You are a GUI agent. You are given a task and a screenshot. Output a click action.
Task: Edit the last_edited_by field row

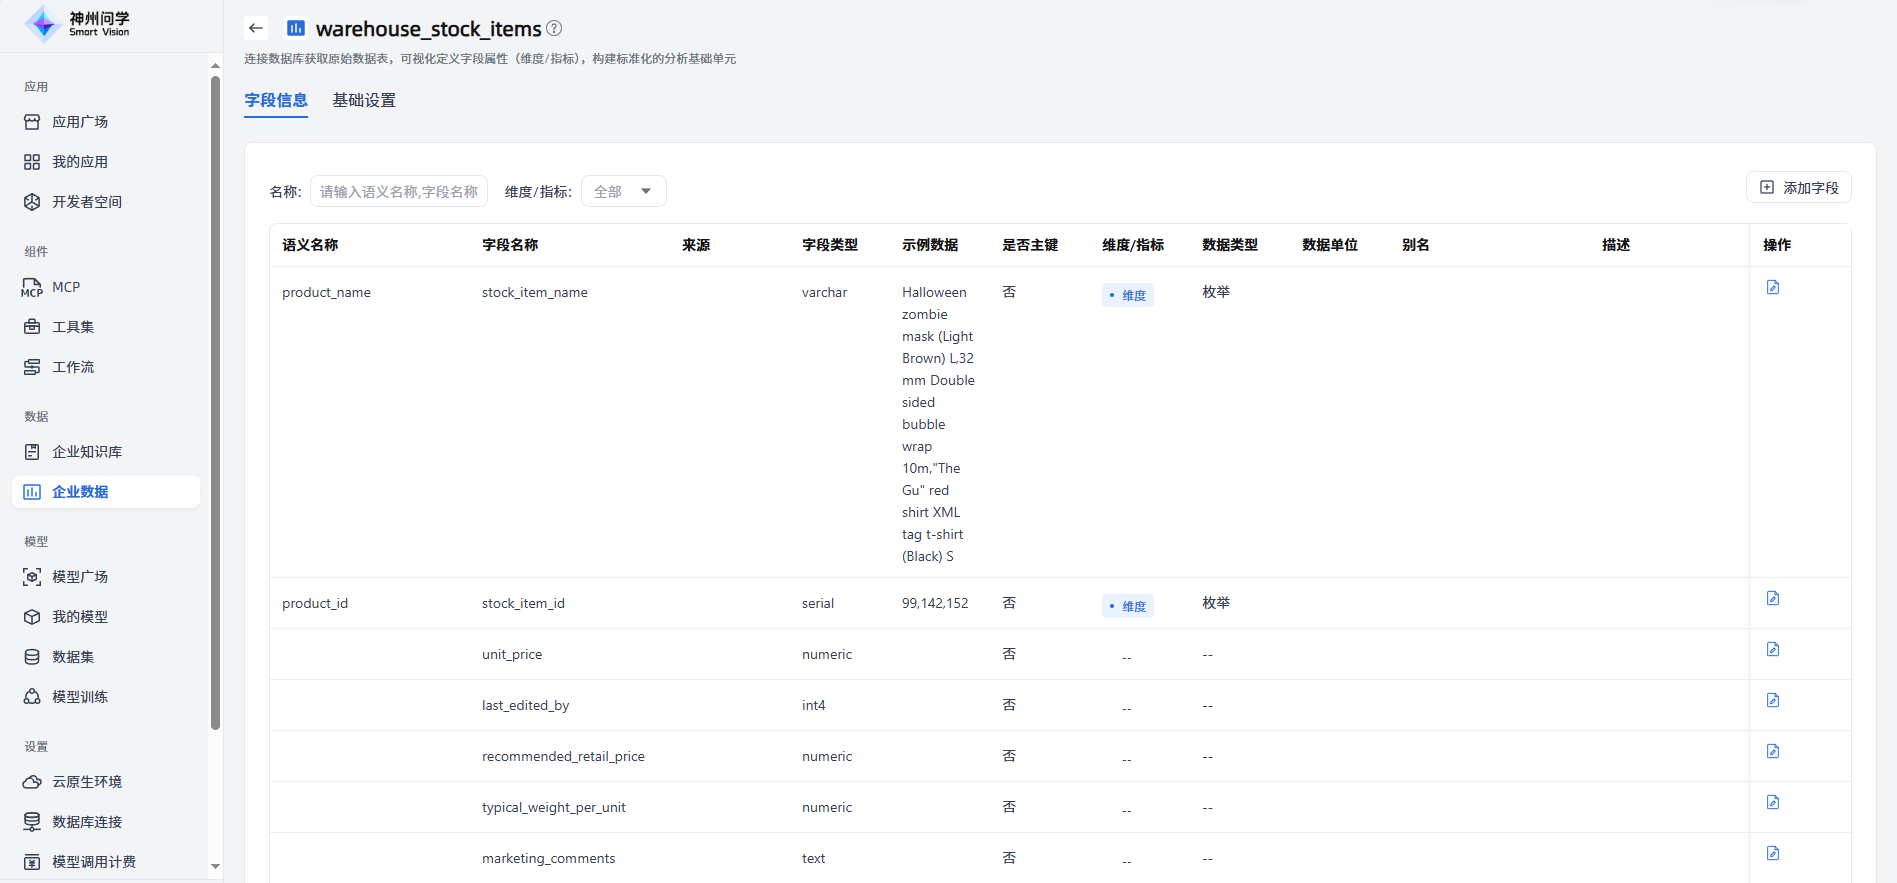[x=1772, y=701]
